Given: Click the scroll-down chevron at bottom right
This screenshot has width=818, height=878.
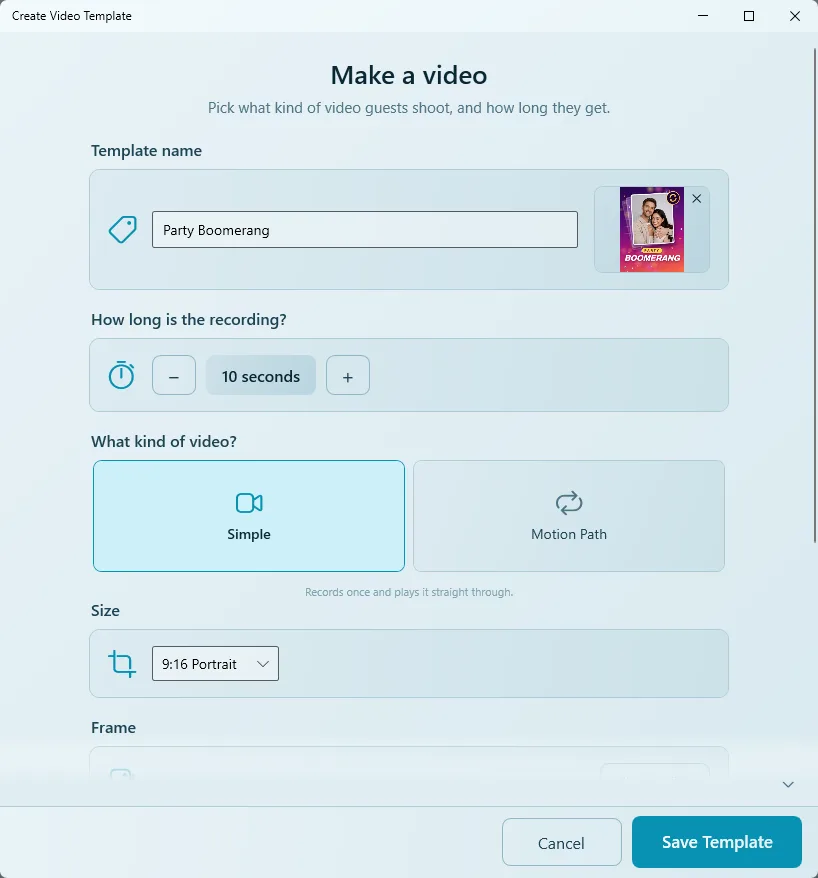Looking at the screenshot, I should coord(788,784).
